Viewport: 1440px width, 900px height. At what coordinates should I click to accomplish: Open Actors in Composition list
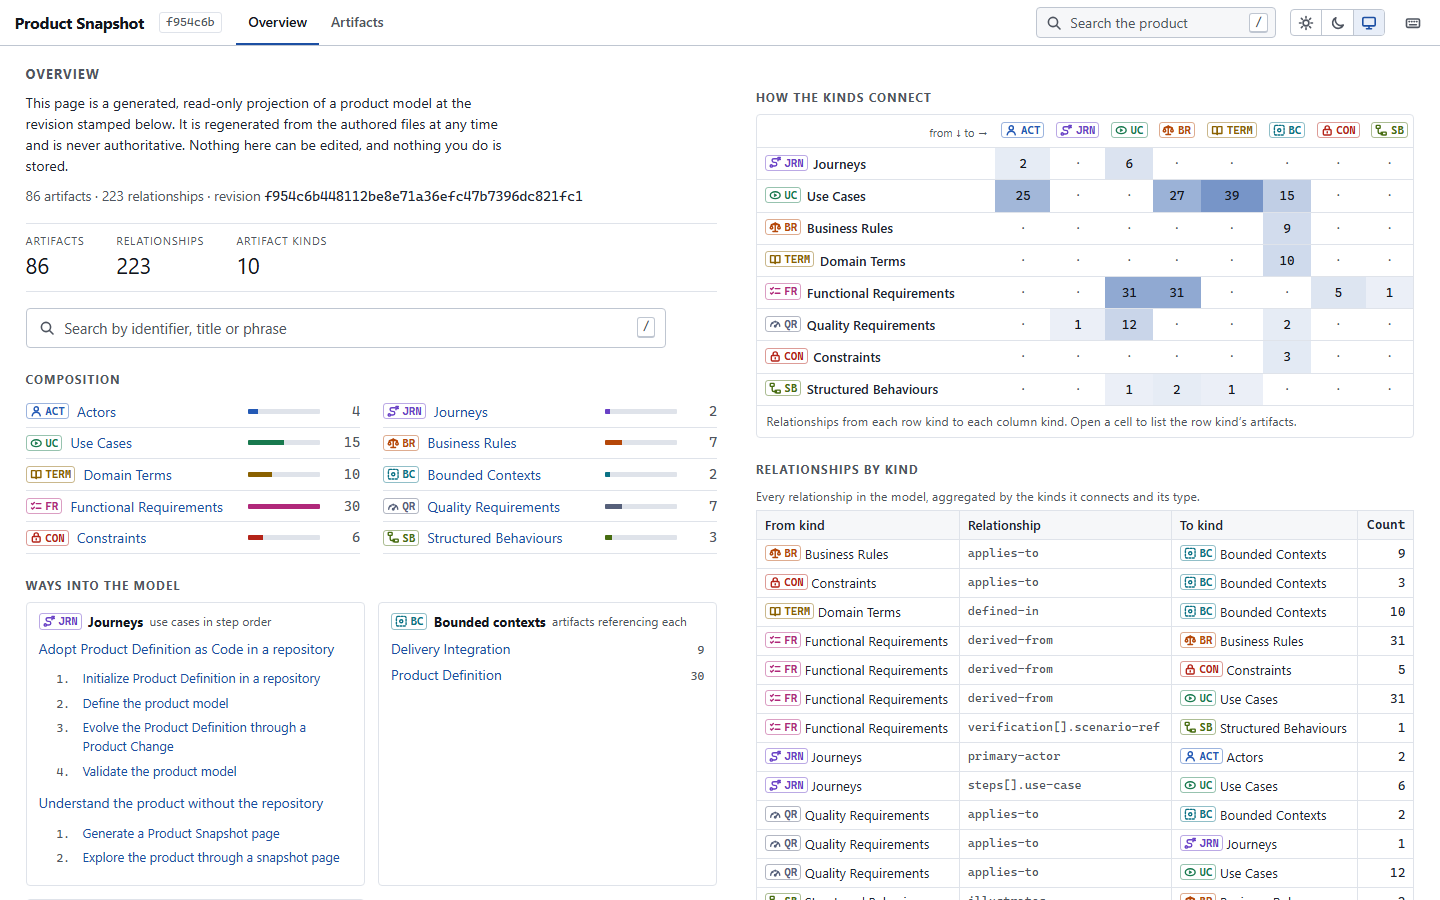click(96, 412)
